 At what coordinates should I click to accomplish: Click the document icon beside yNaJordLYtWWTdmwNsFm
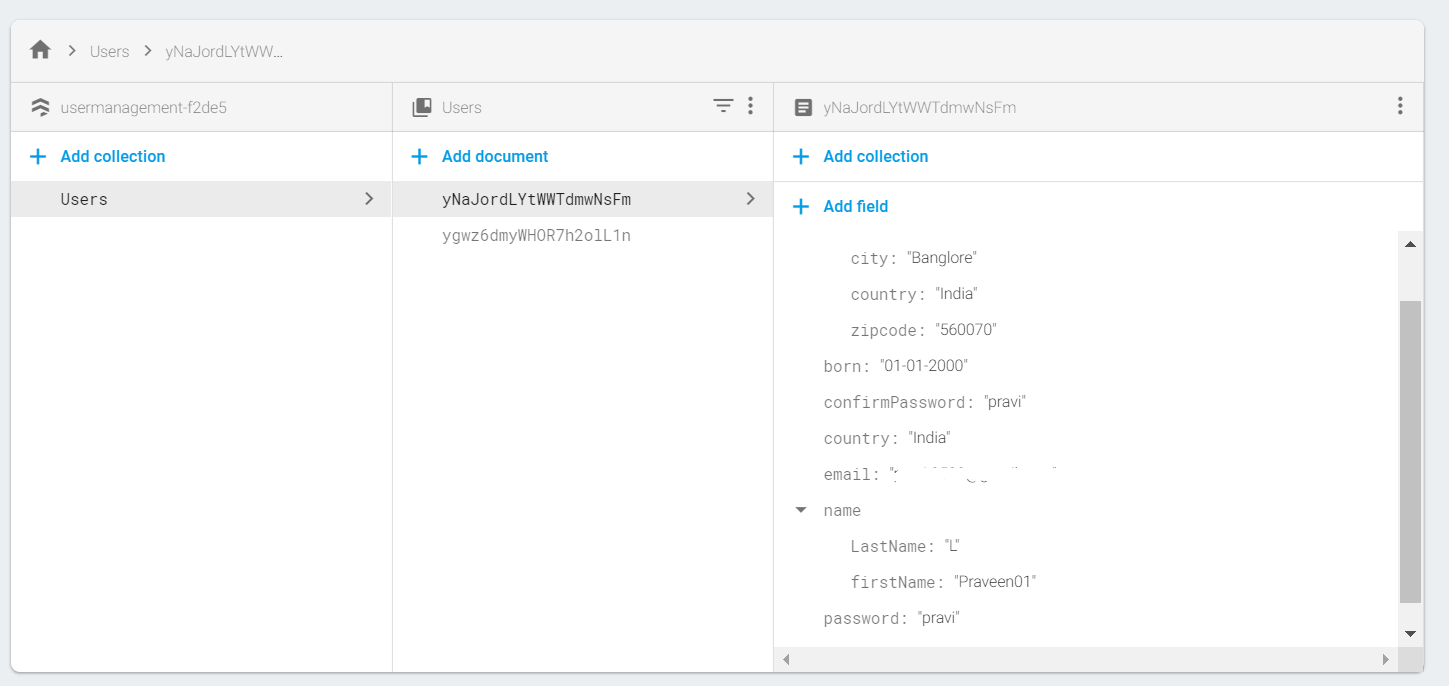tap(803, 107)
